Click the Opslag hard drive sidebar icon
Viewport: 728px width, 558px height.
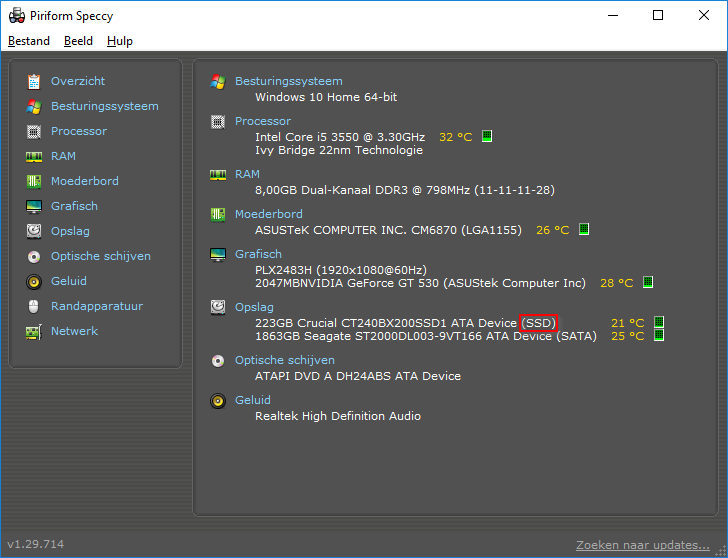(34, 231)
